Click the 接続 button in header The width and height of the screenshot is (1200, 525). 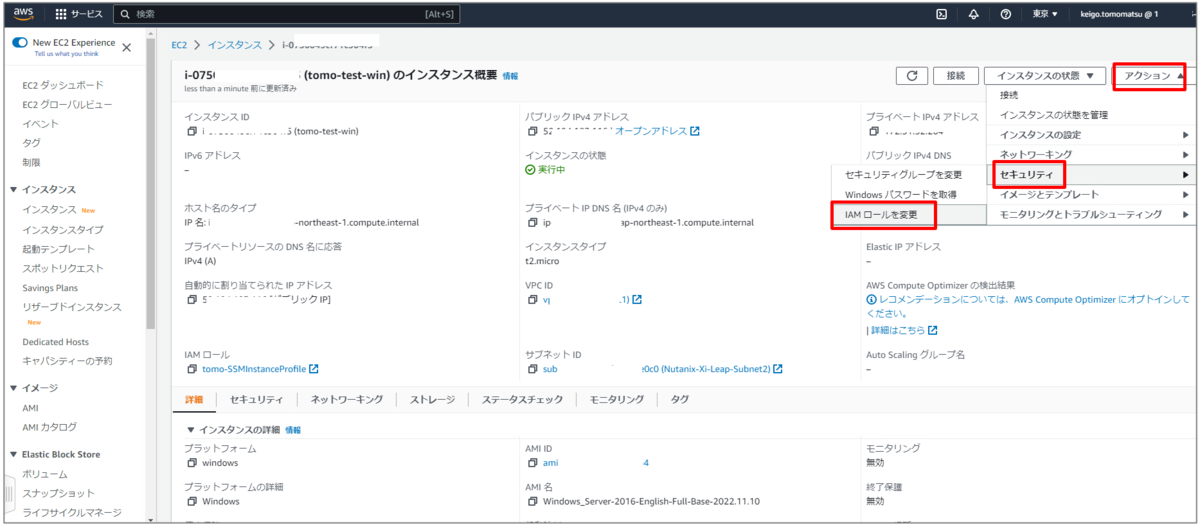pos(955,76)
